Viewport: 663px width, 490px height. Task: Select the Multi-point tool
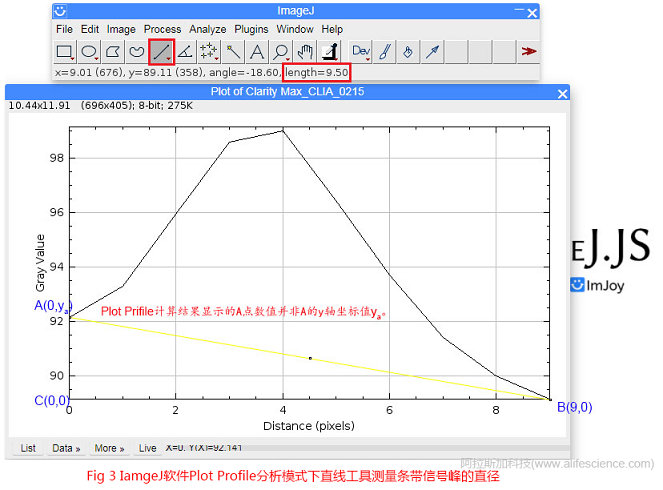[209, 50]
